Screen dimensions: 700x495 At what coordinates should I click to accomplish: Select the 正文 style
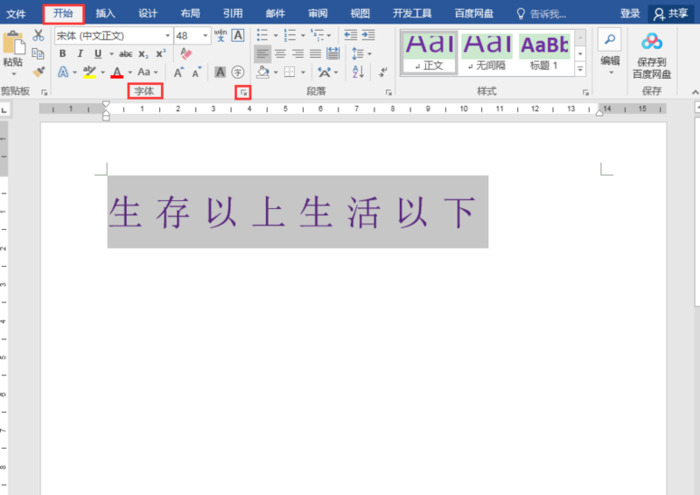click(429, 52)
